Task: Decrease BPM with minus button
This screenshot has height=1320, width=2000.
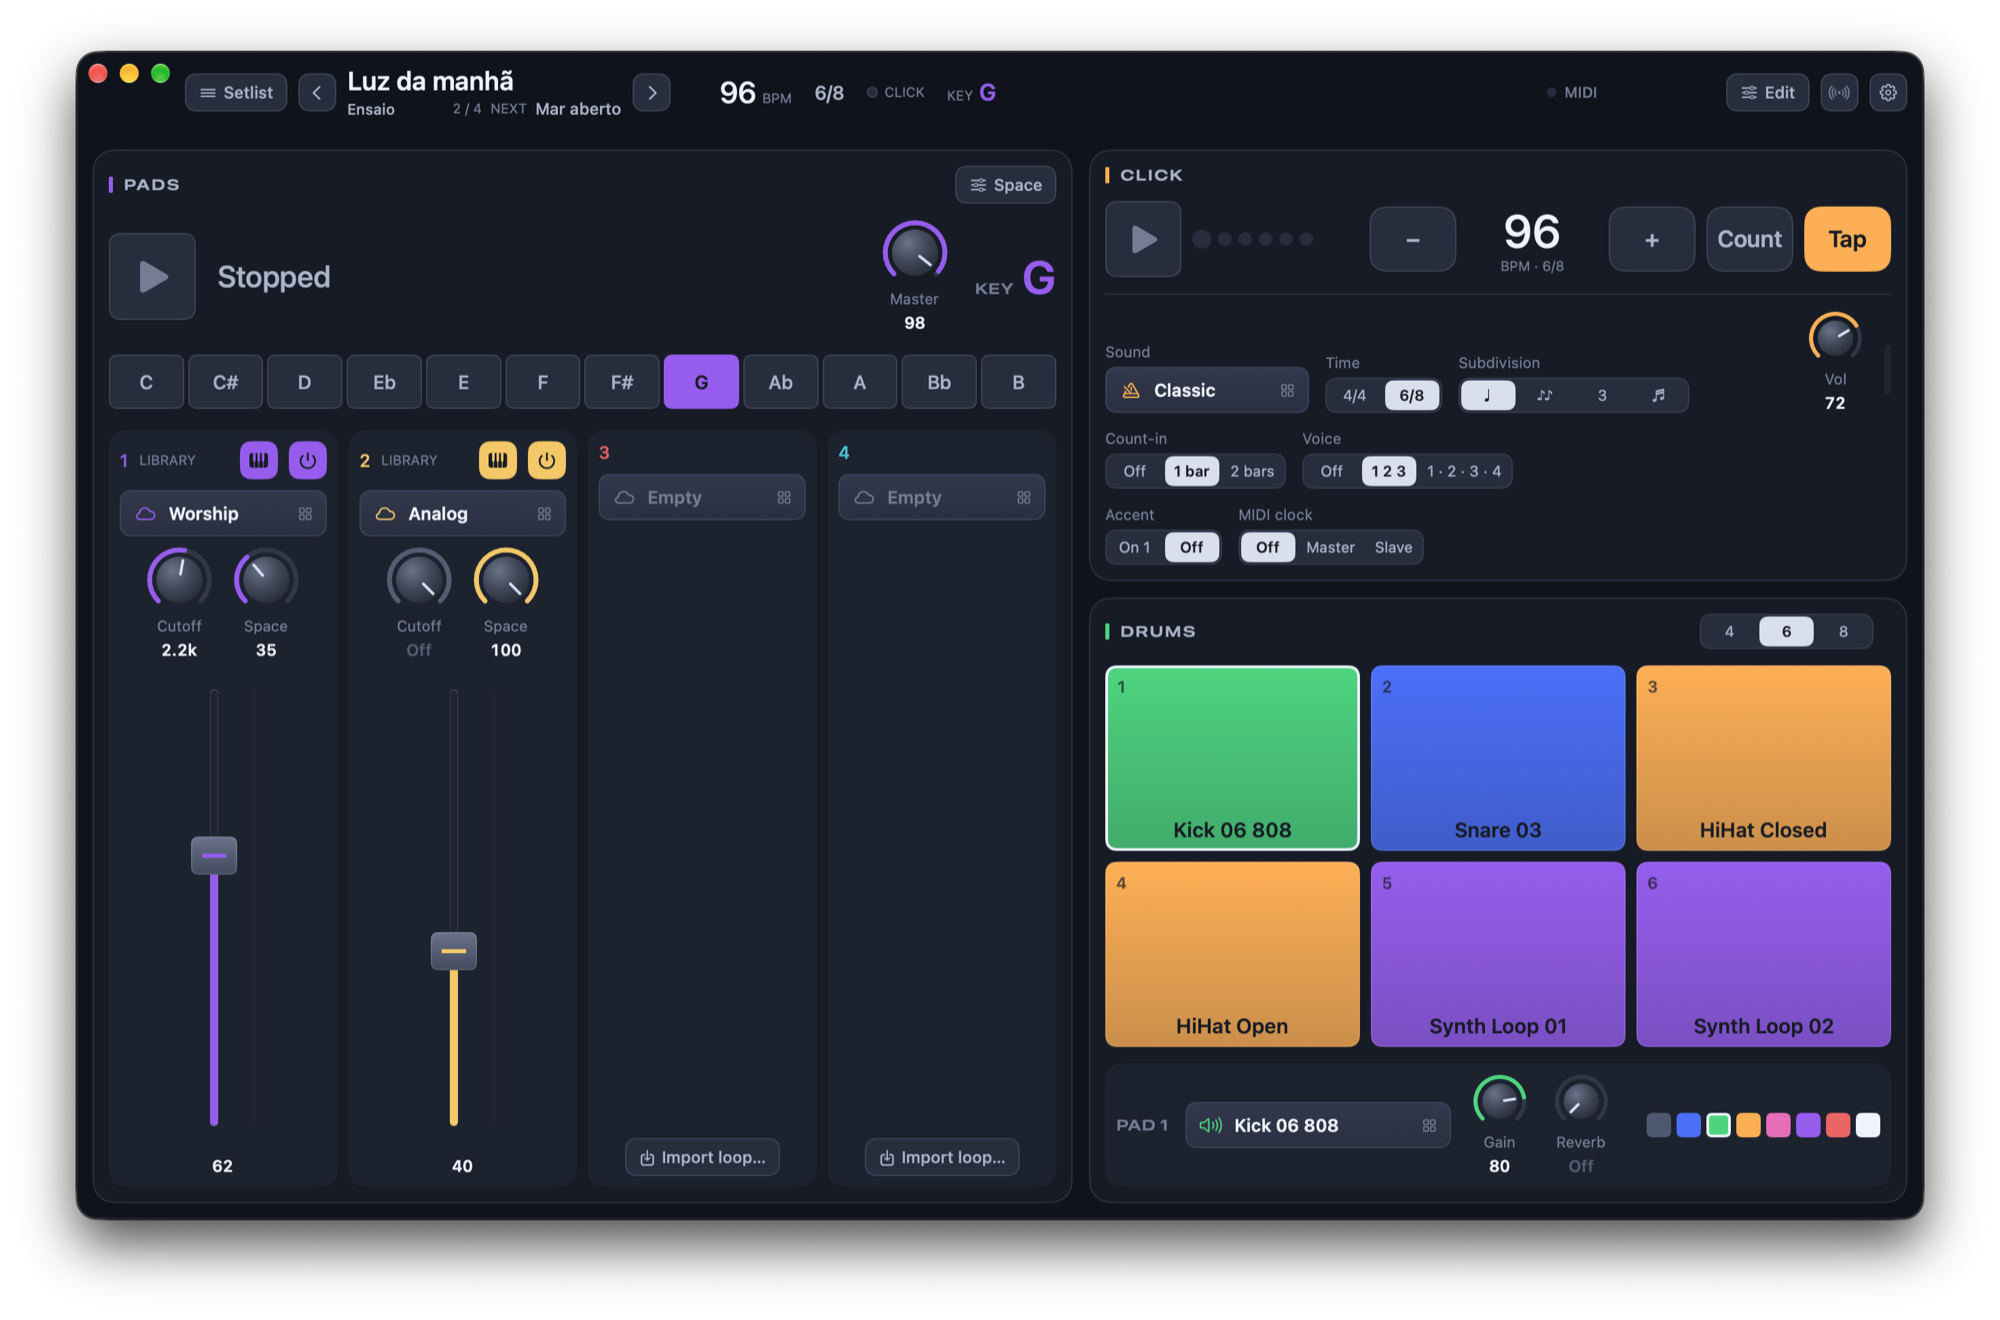Action: [x=1412, y=239]
